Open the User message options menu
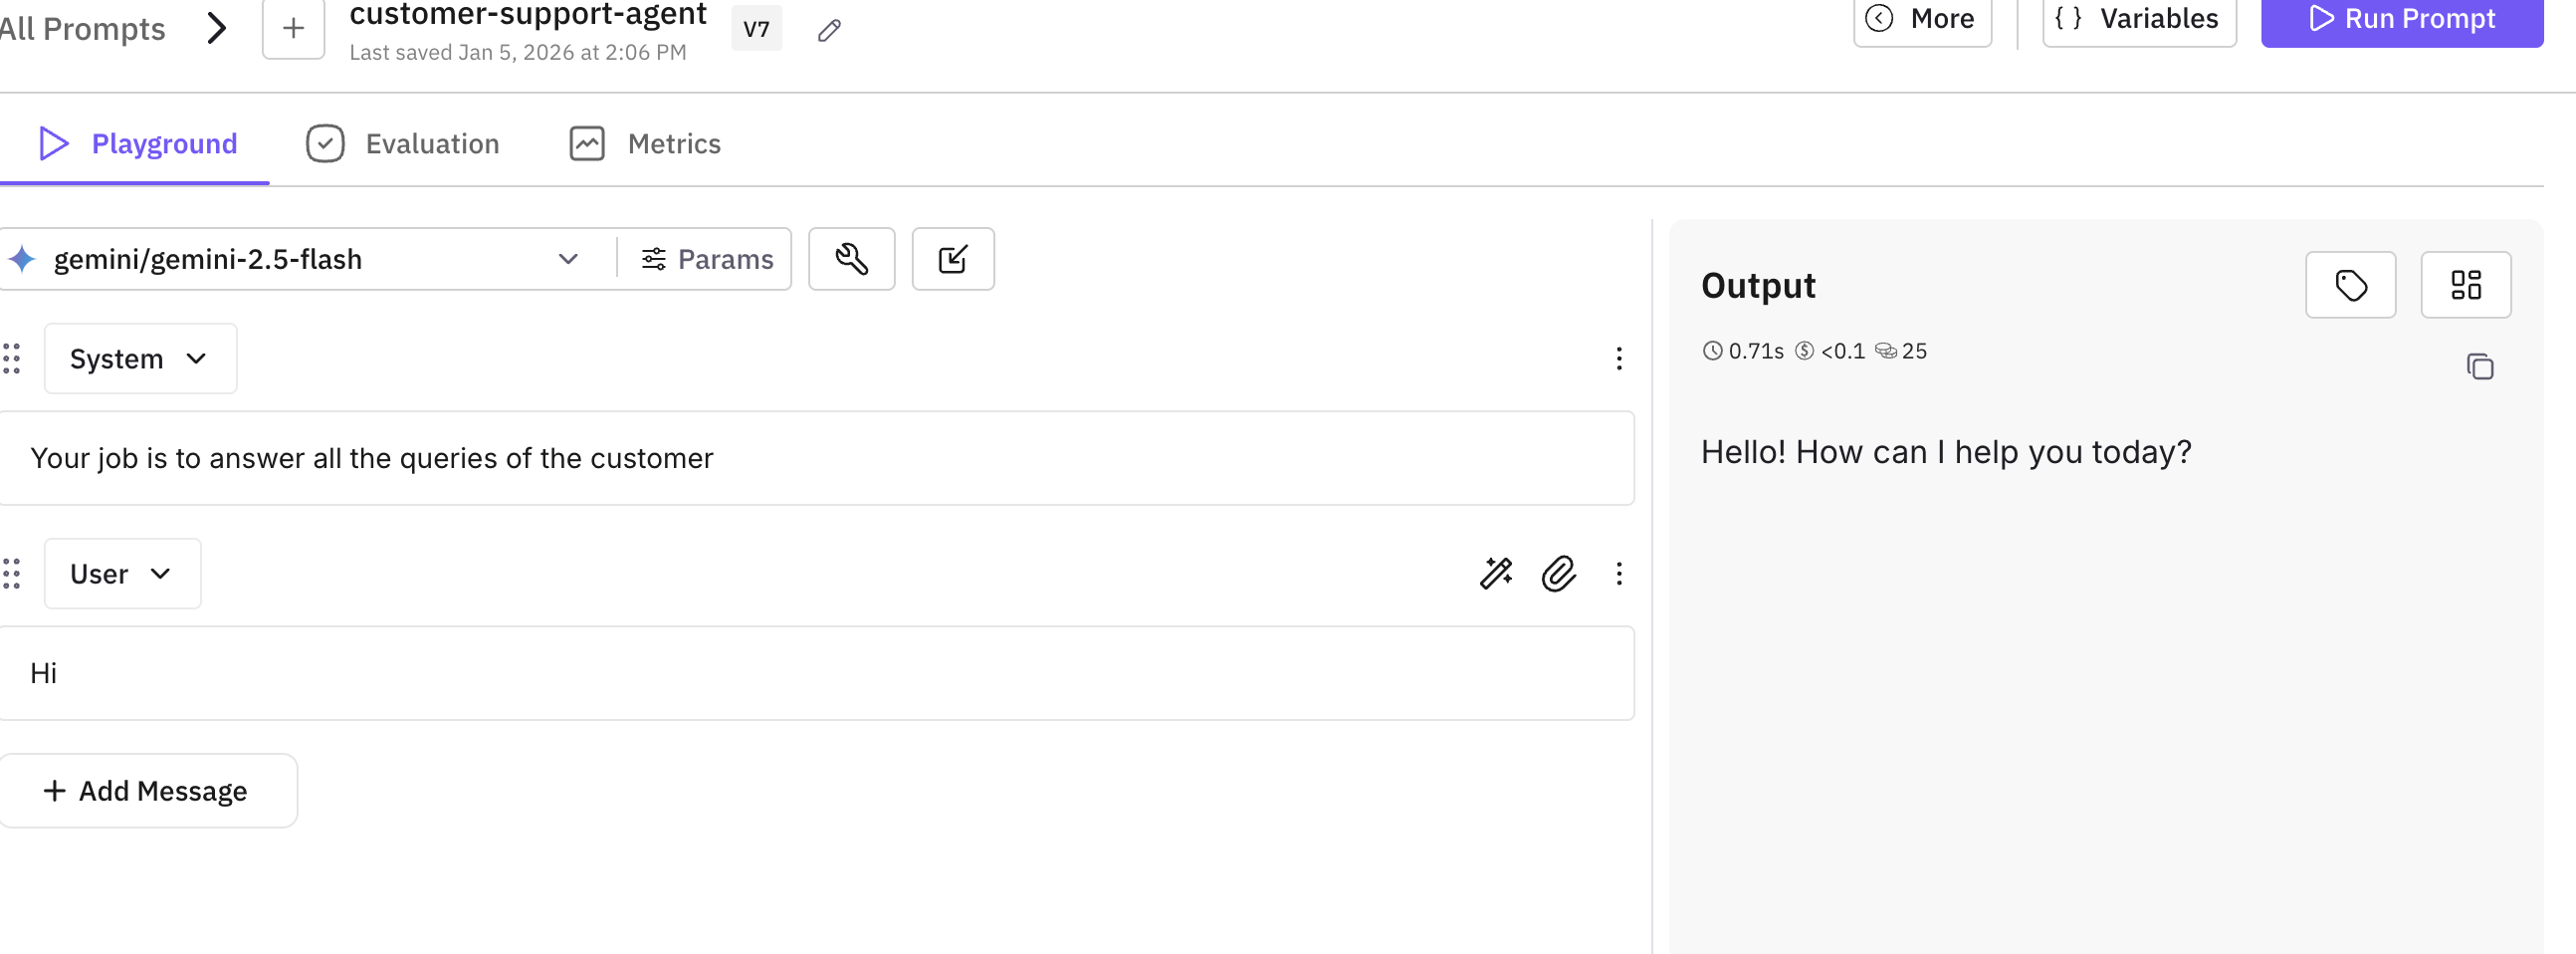 (x=1619, y=574)
